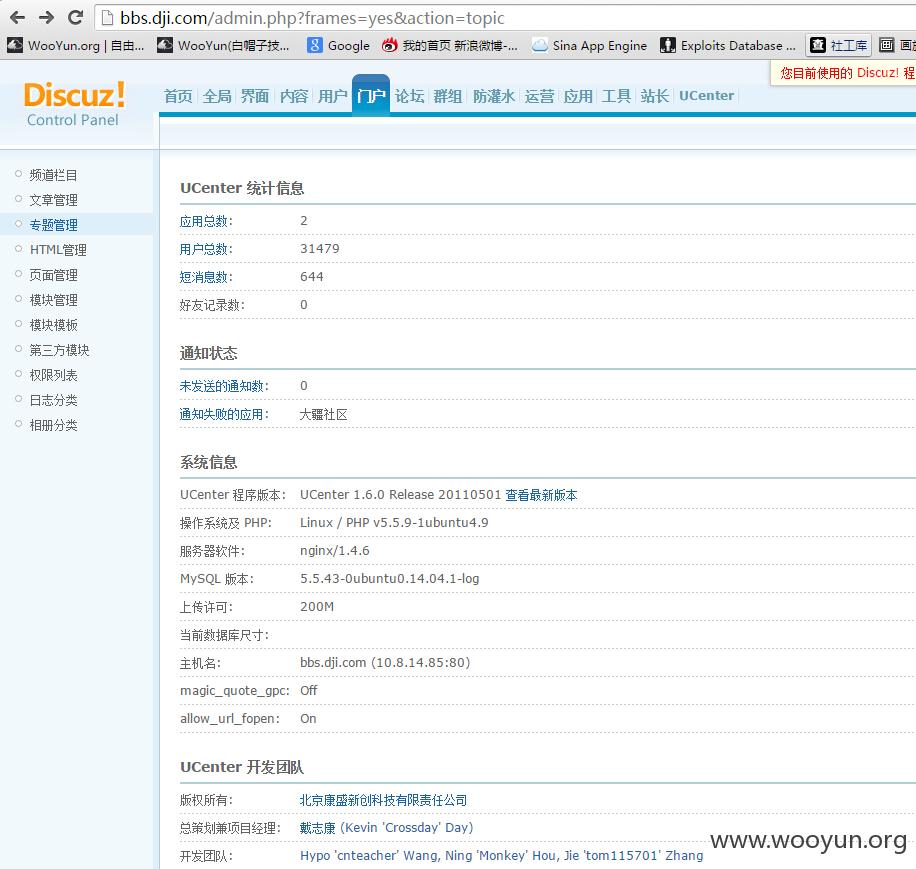Open 模块管理 in sidebar
This screenshot has height=869, width=916.
coord(53,300)
